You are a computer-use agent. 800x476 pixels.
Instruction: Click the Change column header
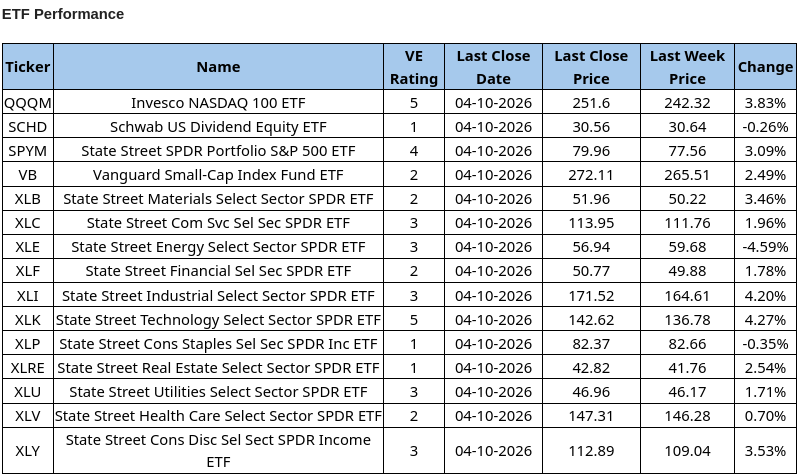(x=765, y=67)
